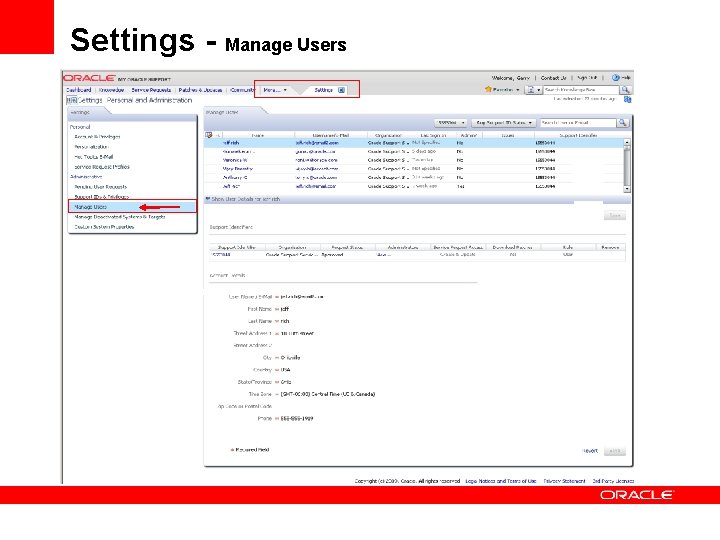This screenshot has width=720, height=540.
Task: Open the Privacy Statement link
Action: click(564, 481)
